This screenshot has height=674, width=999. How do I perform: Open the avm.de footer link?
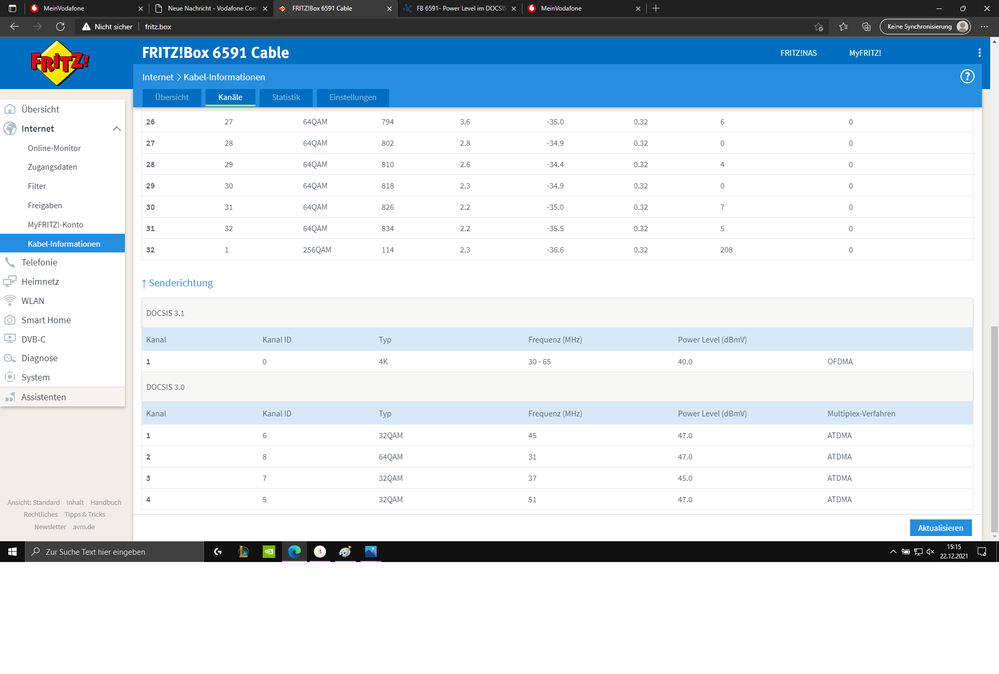click(x=83, y=527)
